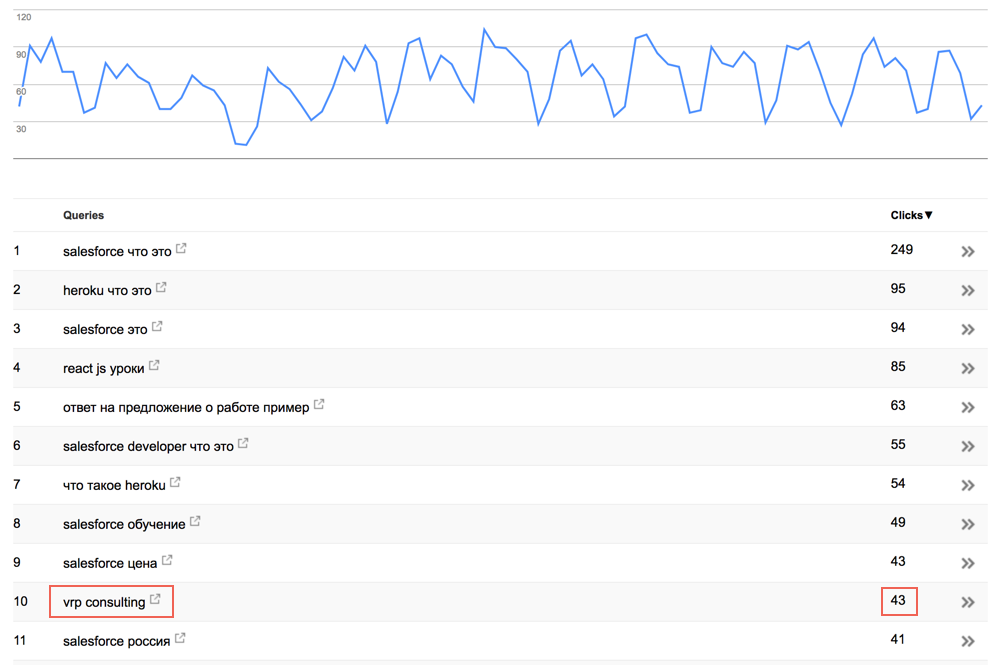The height and width of the screenshot is (665, 1003).
Task: Select the 'salesforce обучение' query text
Action: click(124, 525)
